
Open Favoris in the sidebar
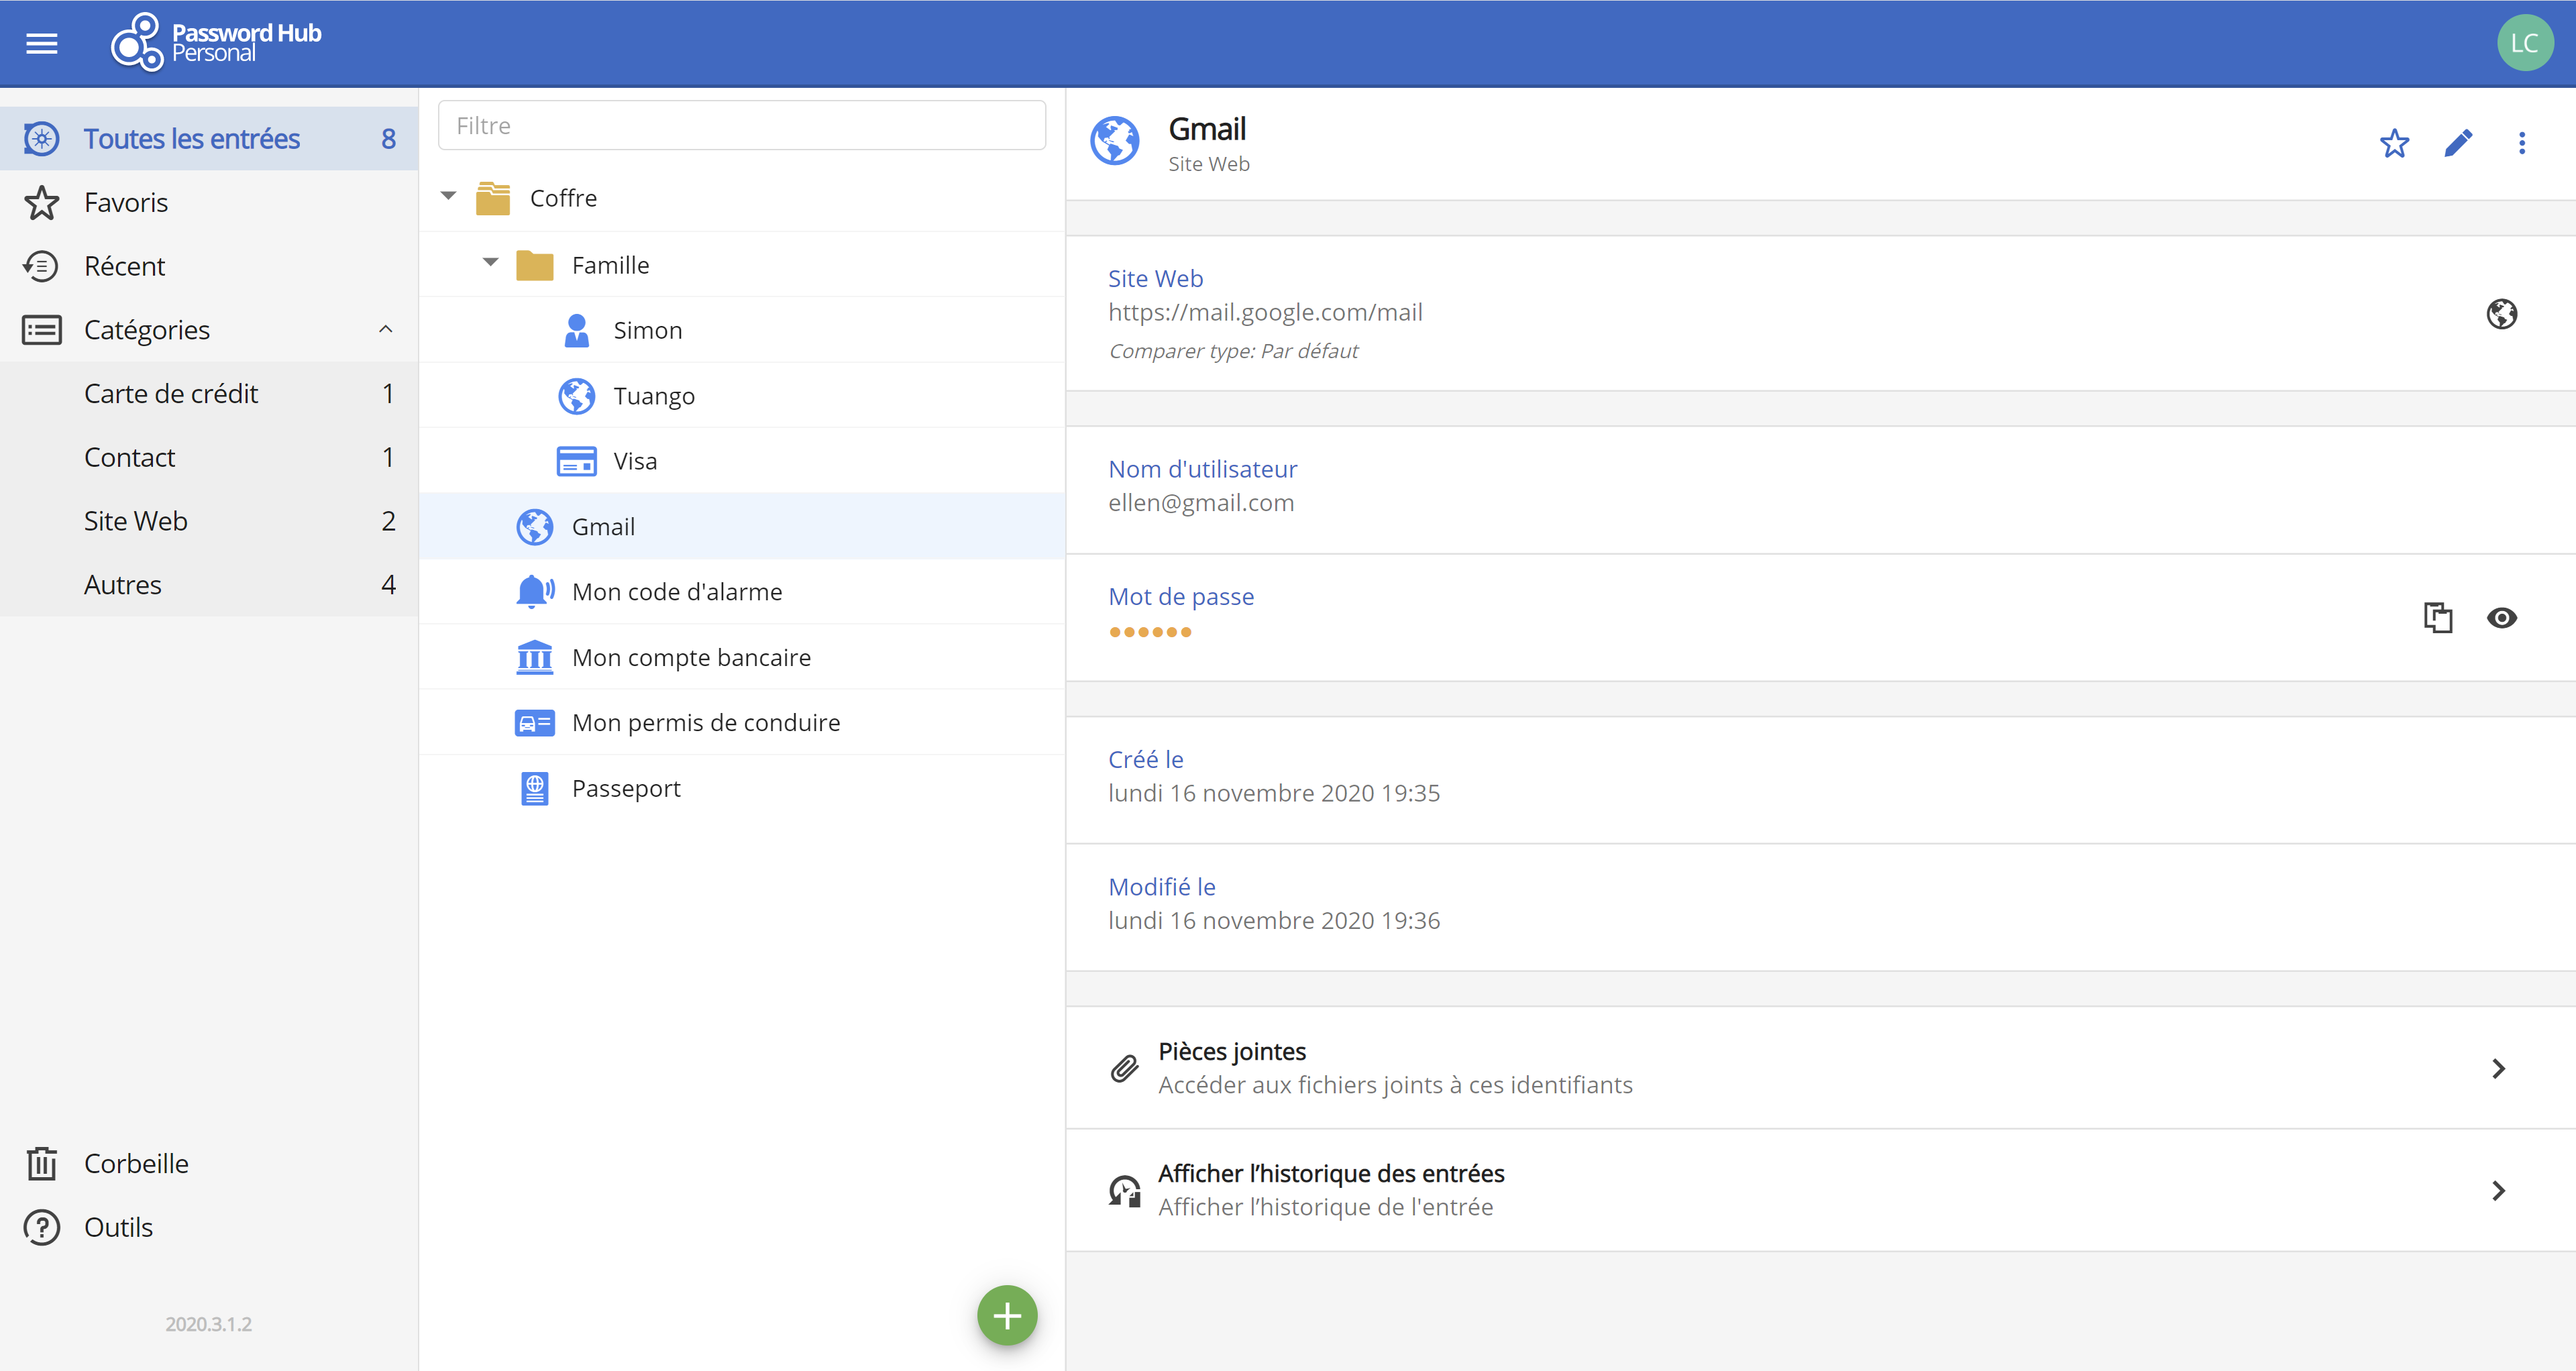126,202
